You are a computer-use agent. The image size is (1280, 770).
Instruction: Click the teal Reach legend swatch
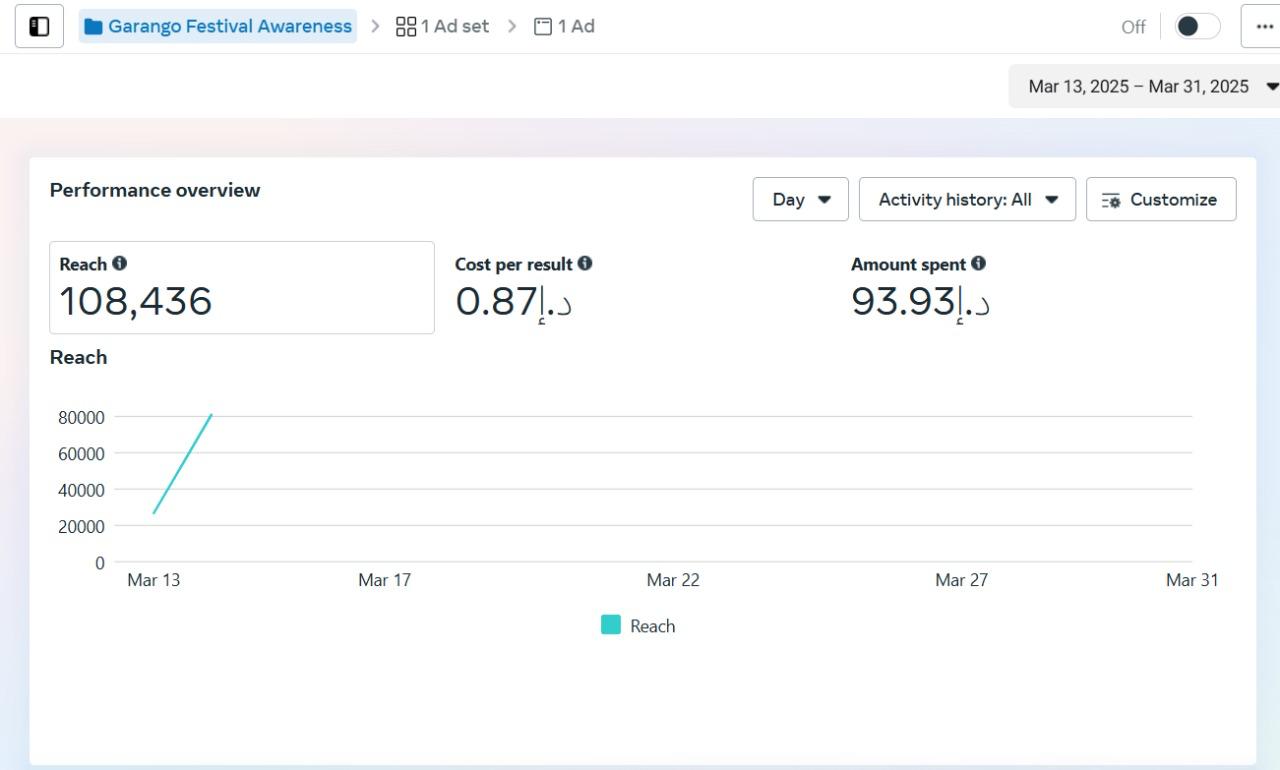coord(610,625)
